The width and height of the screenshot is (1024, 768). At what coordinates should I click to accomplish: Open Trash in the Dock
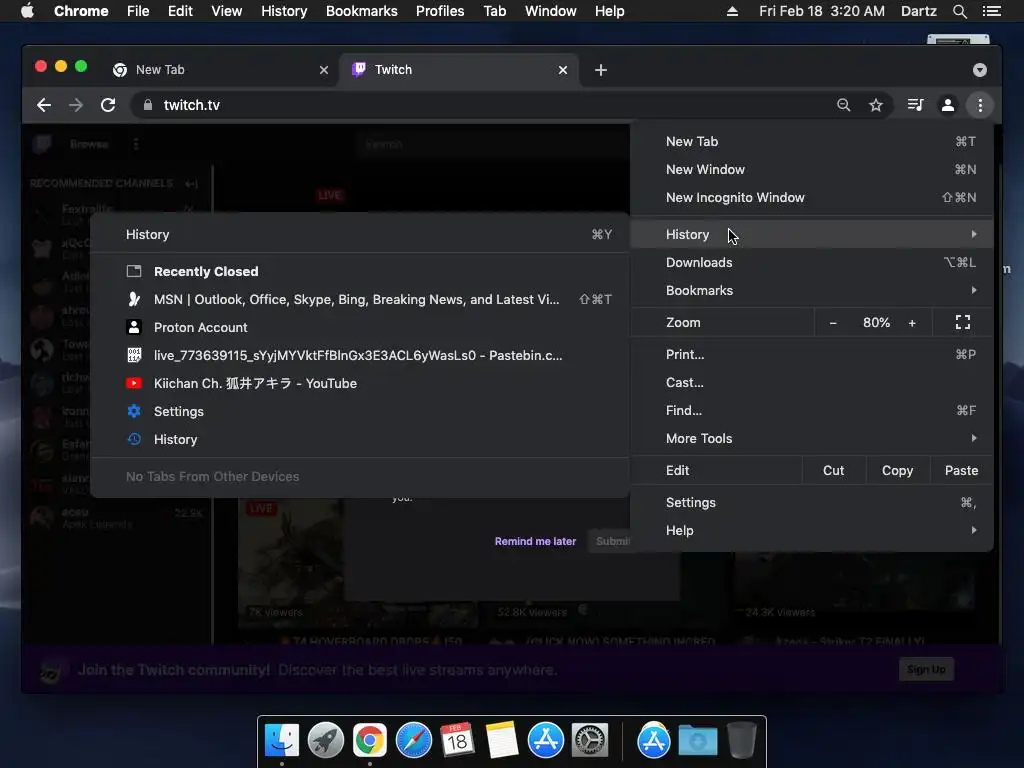pos(742,741)
